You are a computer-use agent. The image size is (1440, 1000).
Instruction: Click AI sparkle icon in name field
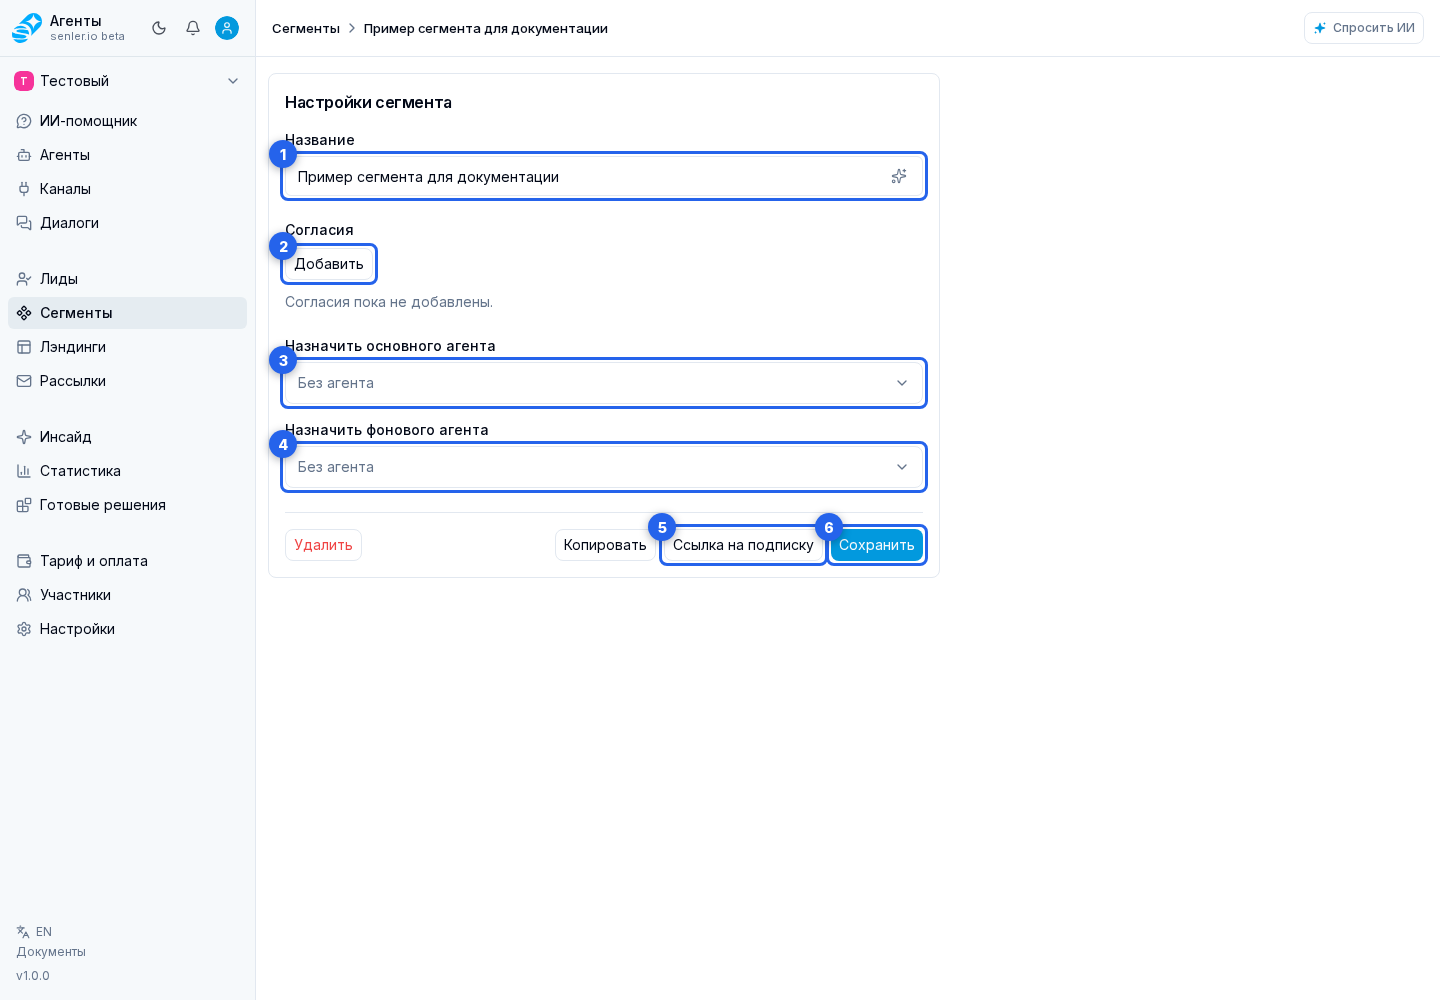click(899, 176)
